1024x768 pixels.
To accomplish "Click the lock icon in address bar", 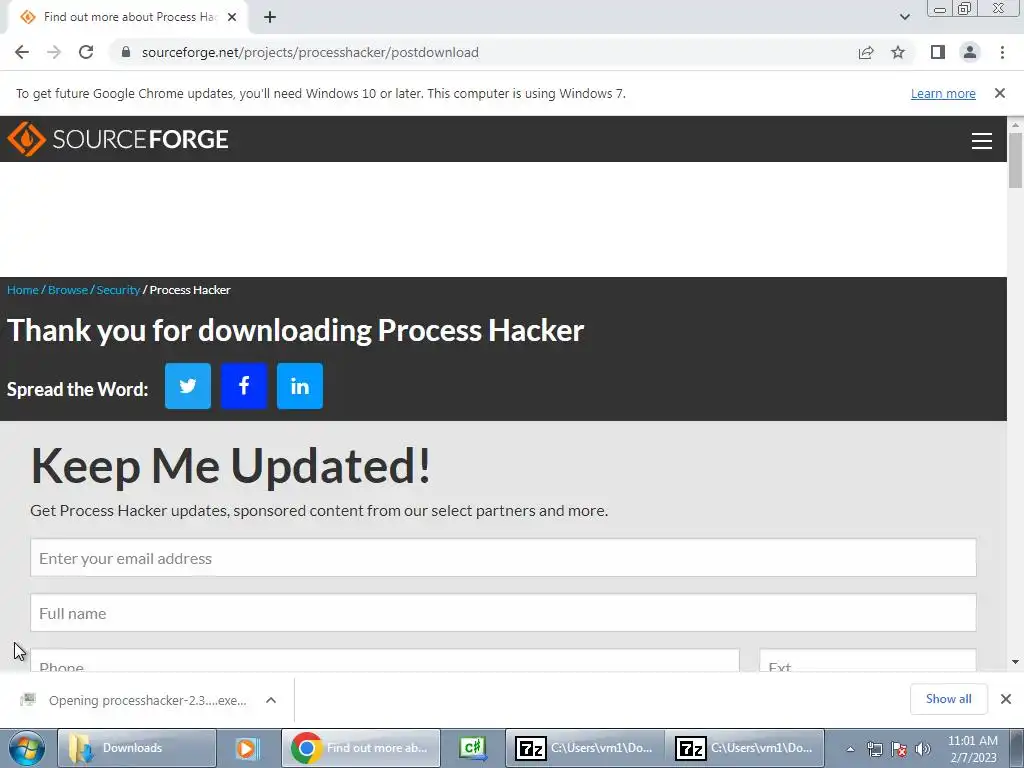I will (x=126, y=52).
